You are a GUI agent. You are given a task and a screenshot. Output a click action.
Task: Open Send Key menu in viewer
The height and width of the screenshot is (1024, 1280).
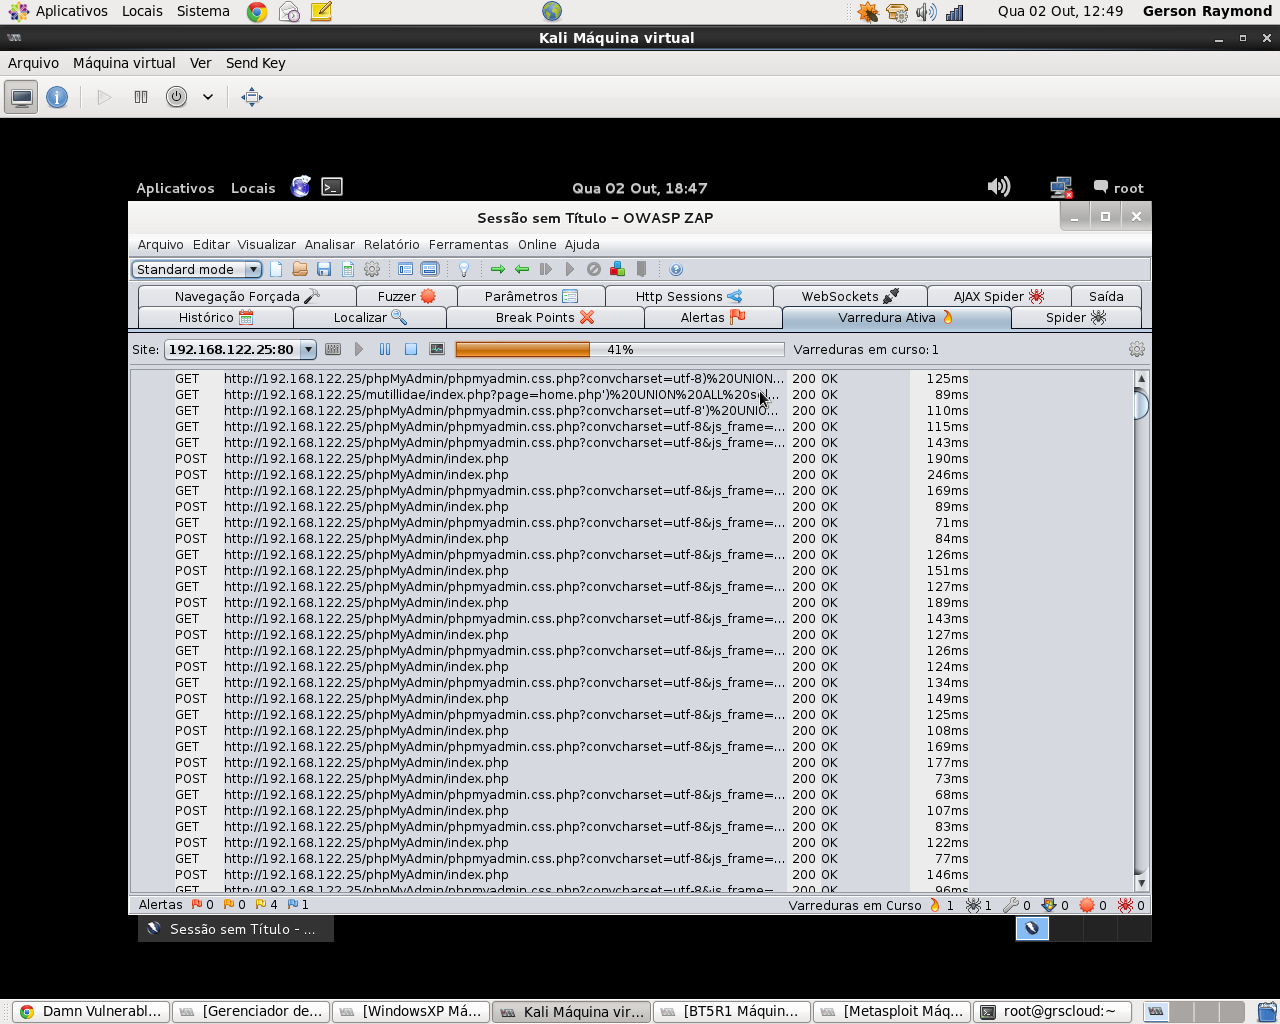[x=255, y=63]
